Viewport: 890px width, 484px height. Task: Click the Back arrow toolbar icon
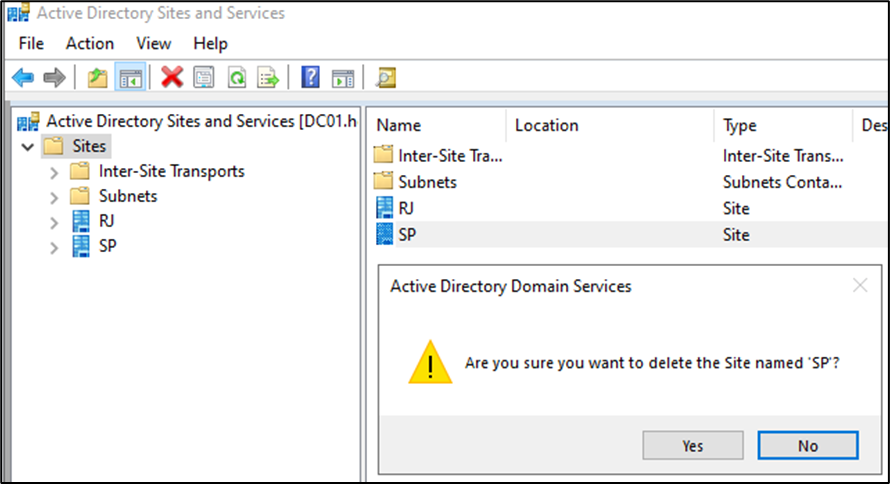pyautogui.click(x=22, y=78)
